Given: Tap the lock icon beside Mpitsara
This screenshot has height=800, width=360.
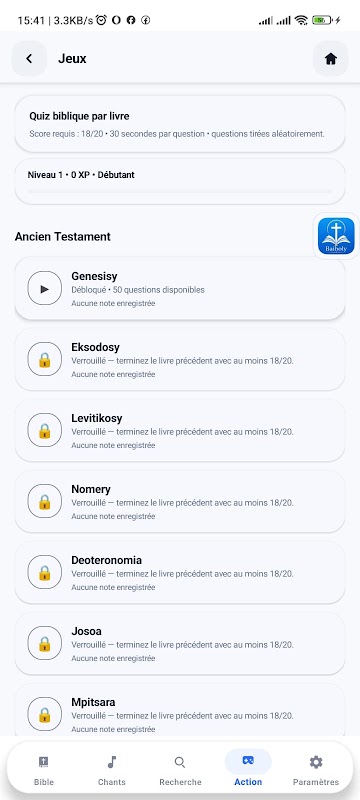Looking at the screenshot, I should coord(44,714).
